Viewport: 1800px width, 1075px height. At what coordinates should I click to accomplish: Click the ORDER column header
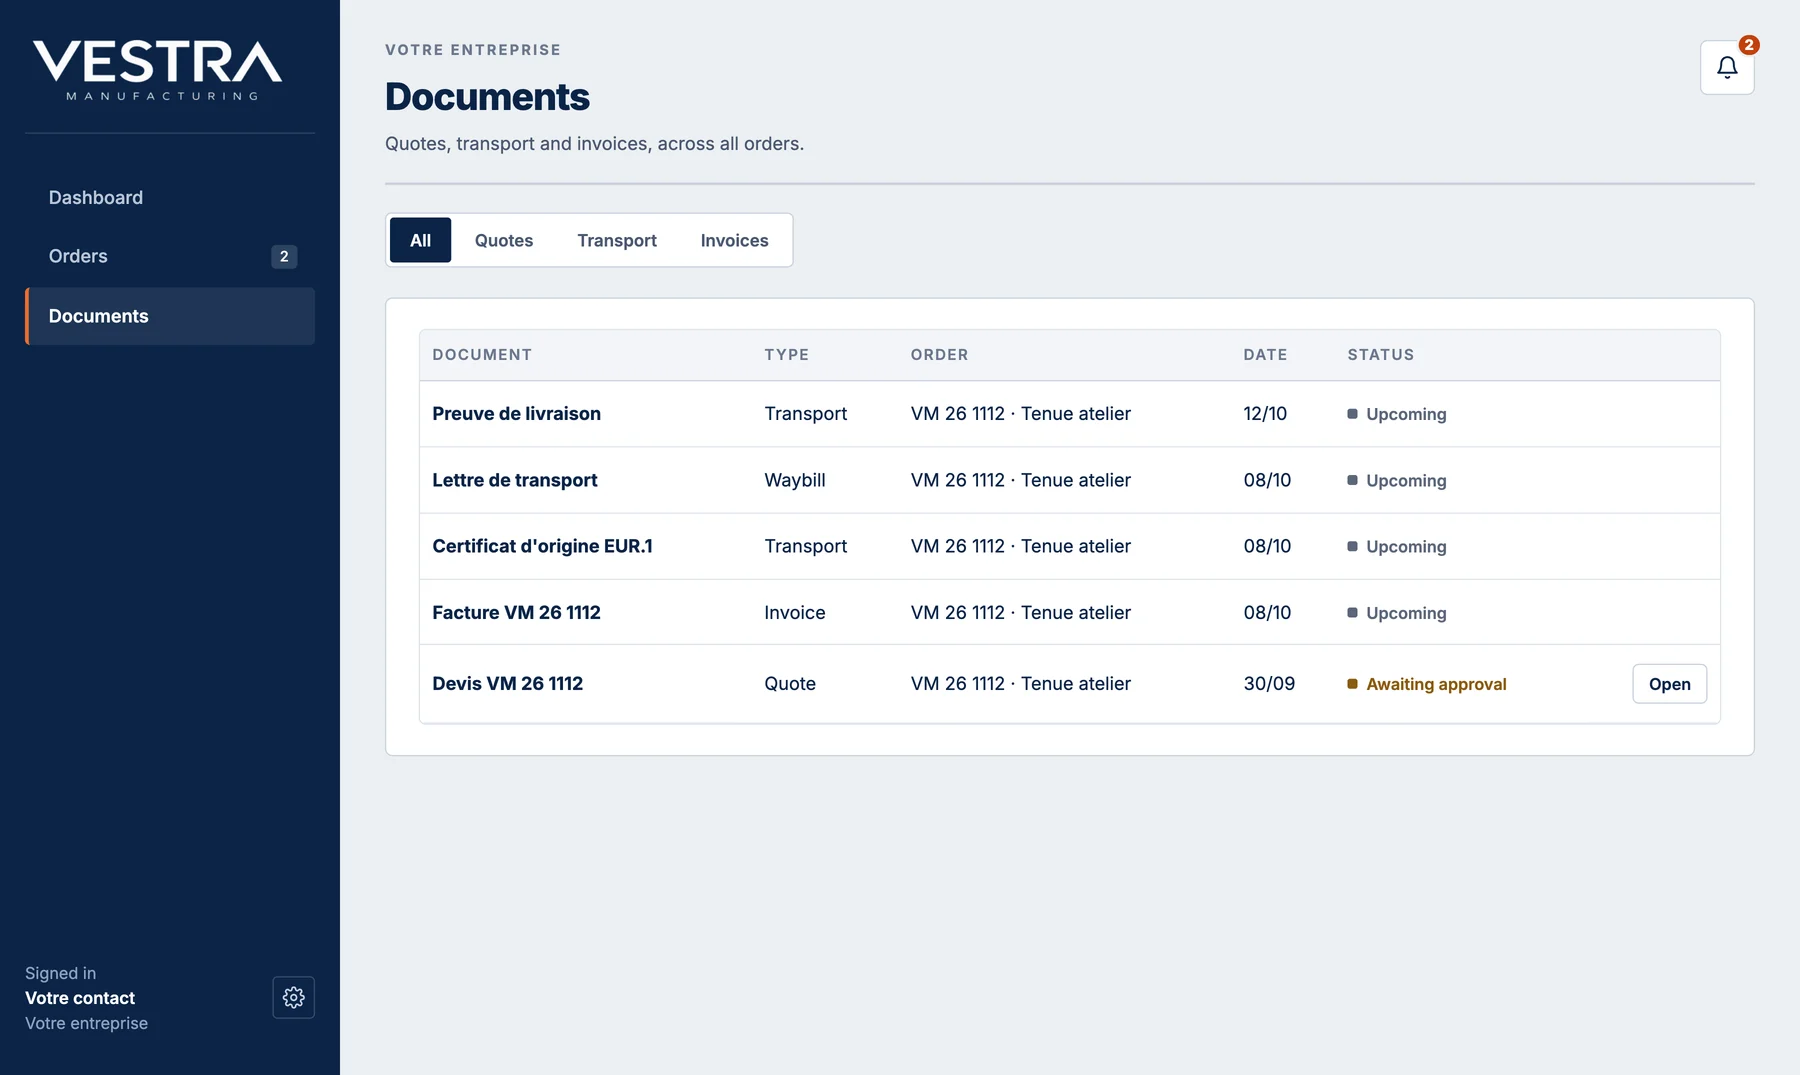[939, 355]
